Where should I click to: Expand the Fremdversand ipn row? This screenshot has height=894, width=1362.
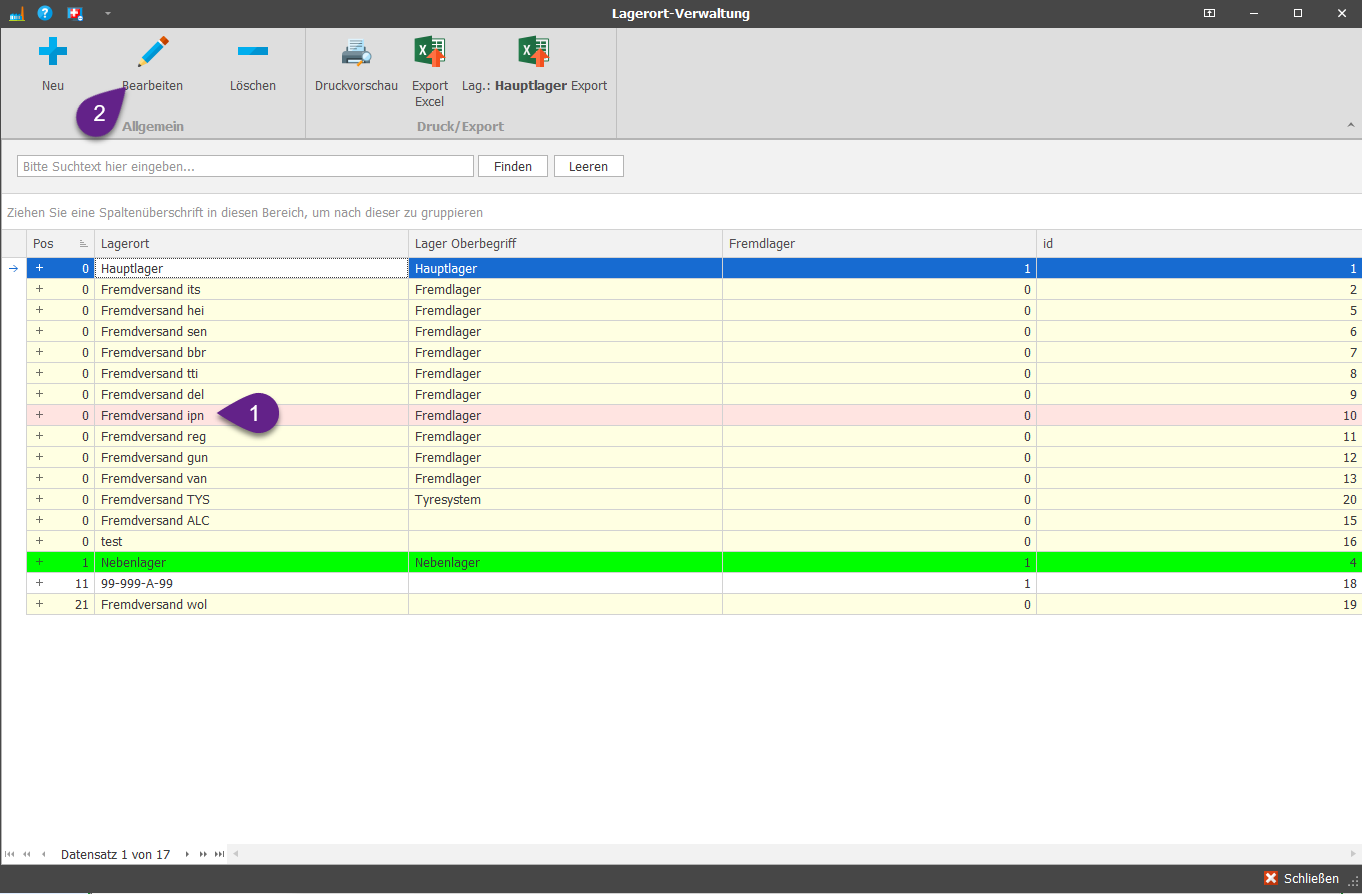tap(40, 415)
